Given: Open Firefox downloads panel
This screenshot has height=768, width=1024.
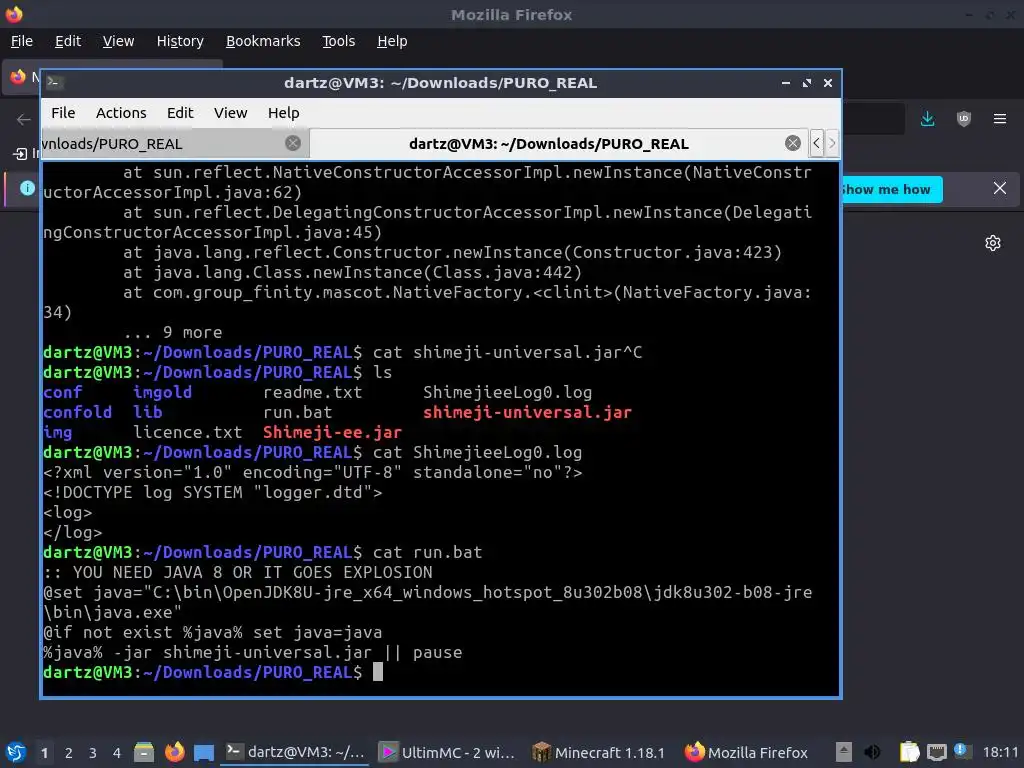Looking at the screenshot, I should (927, 119).
